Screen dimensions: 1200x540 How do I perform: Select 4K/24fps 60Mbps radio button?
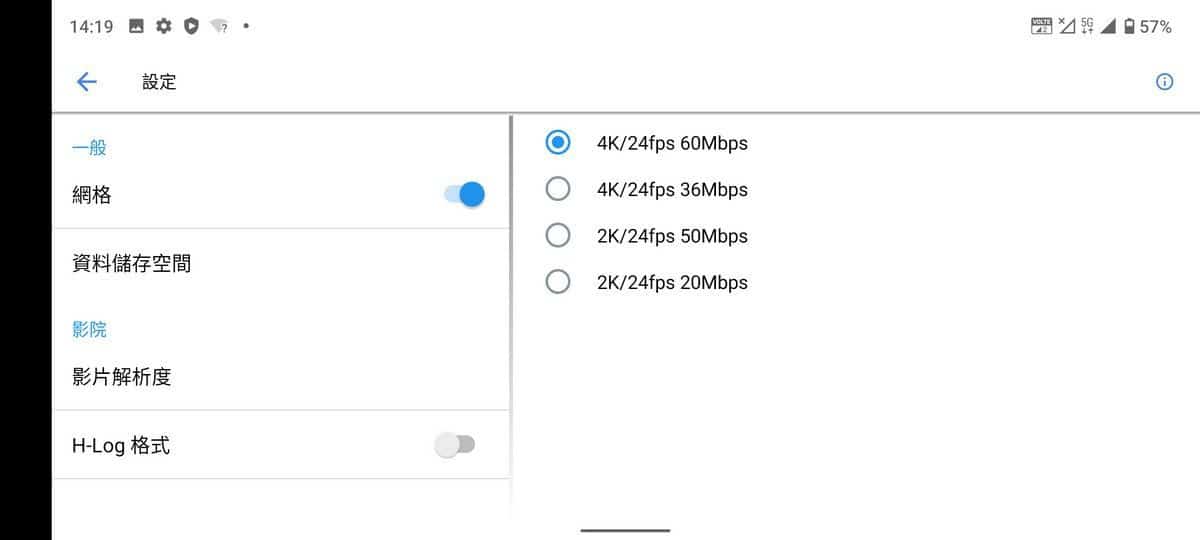(x=558, y=143)
